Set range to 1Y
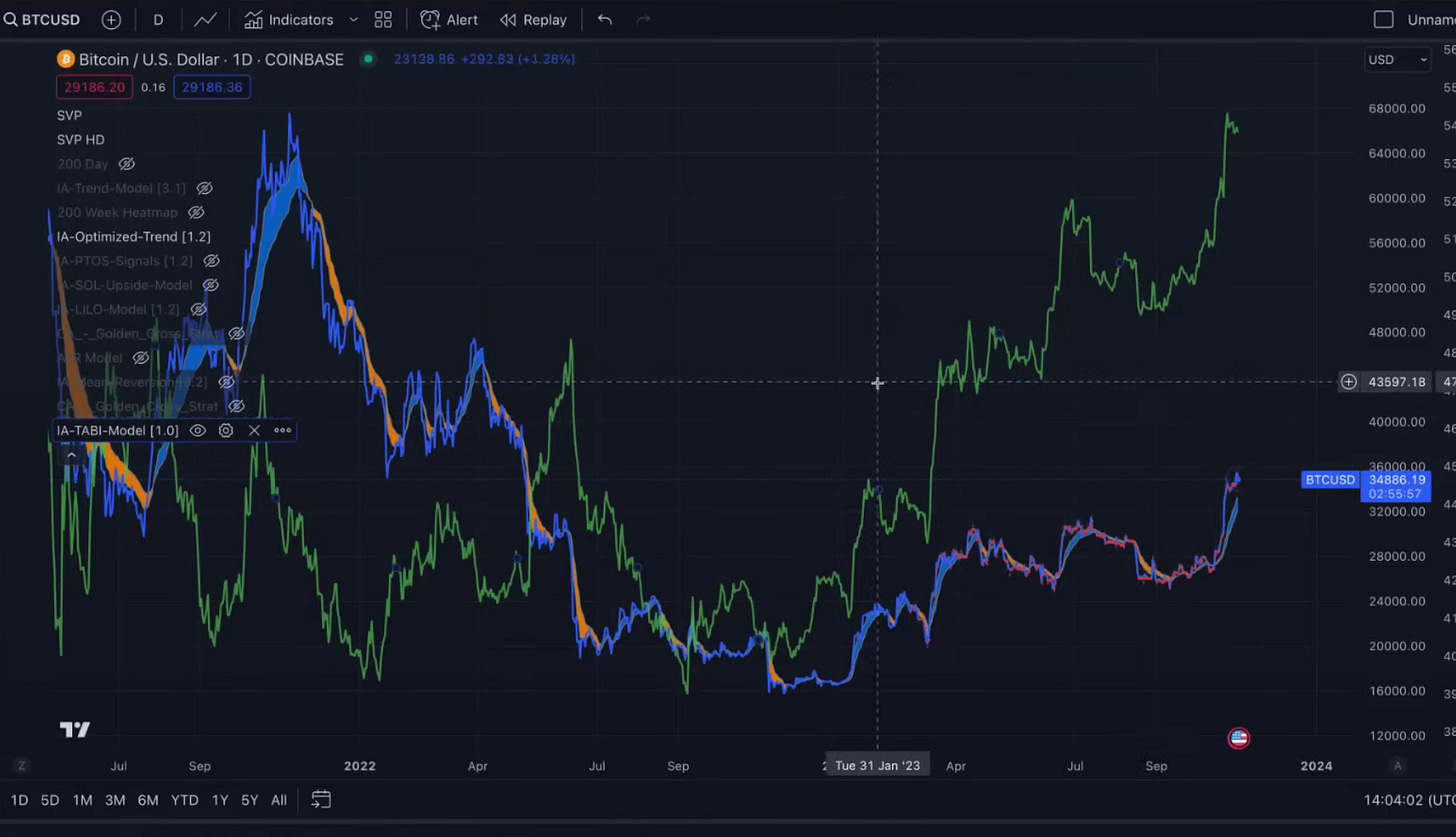Image resolution: width=1456 pixels, height=837 pixels. pos(220,800)
